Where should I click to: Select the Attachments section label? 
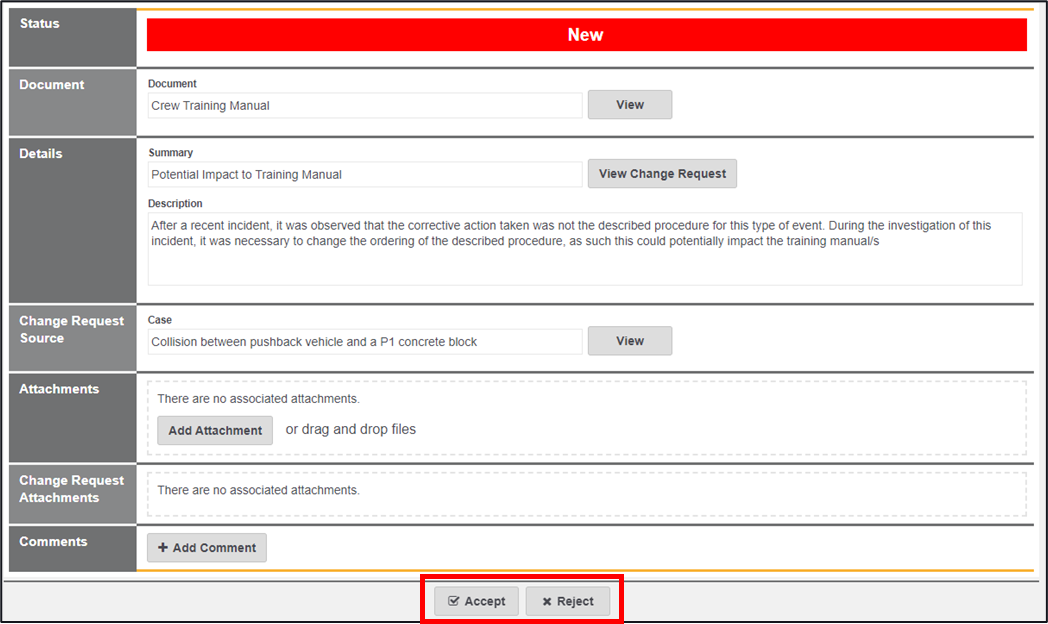coord(59,389)
